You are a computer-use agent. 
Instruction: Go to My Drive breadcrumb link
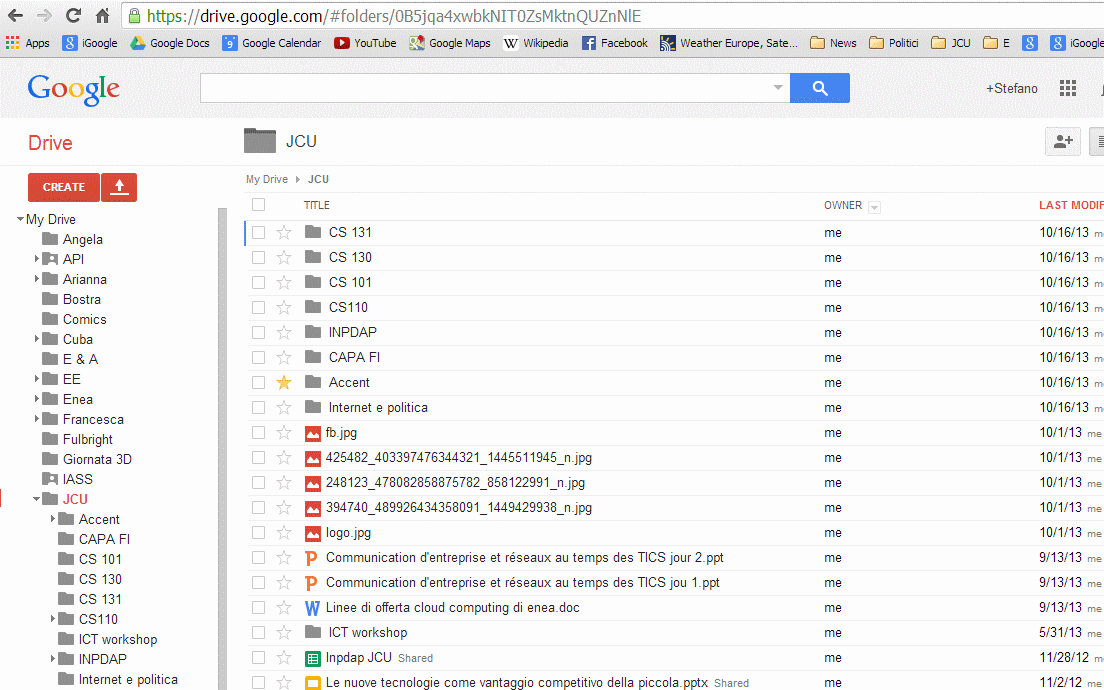(x=267, y=180)
